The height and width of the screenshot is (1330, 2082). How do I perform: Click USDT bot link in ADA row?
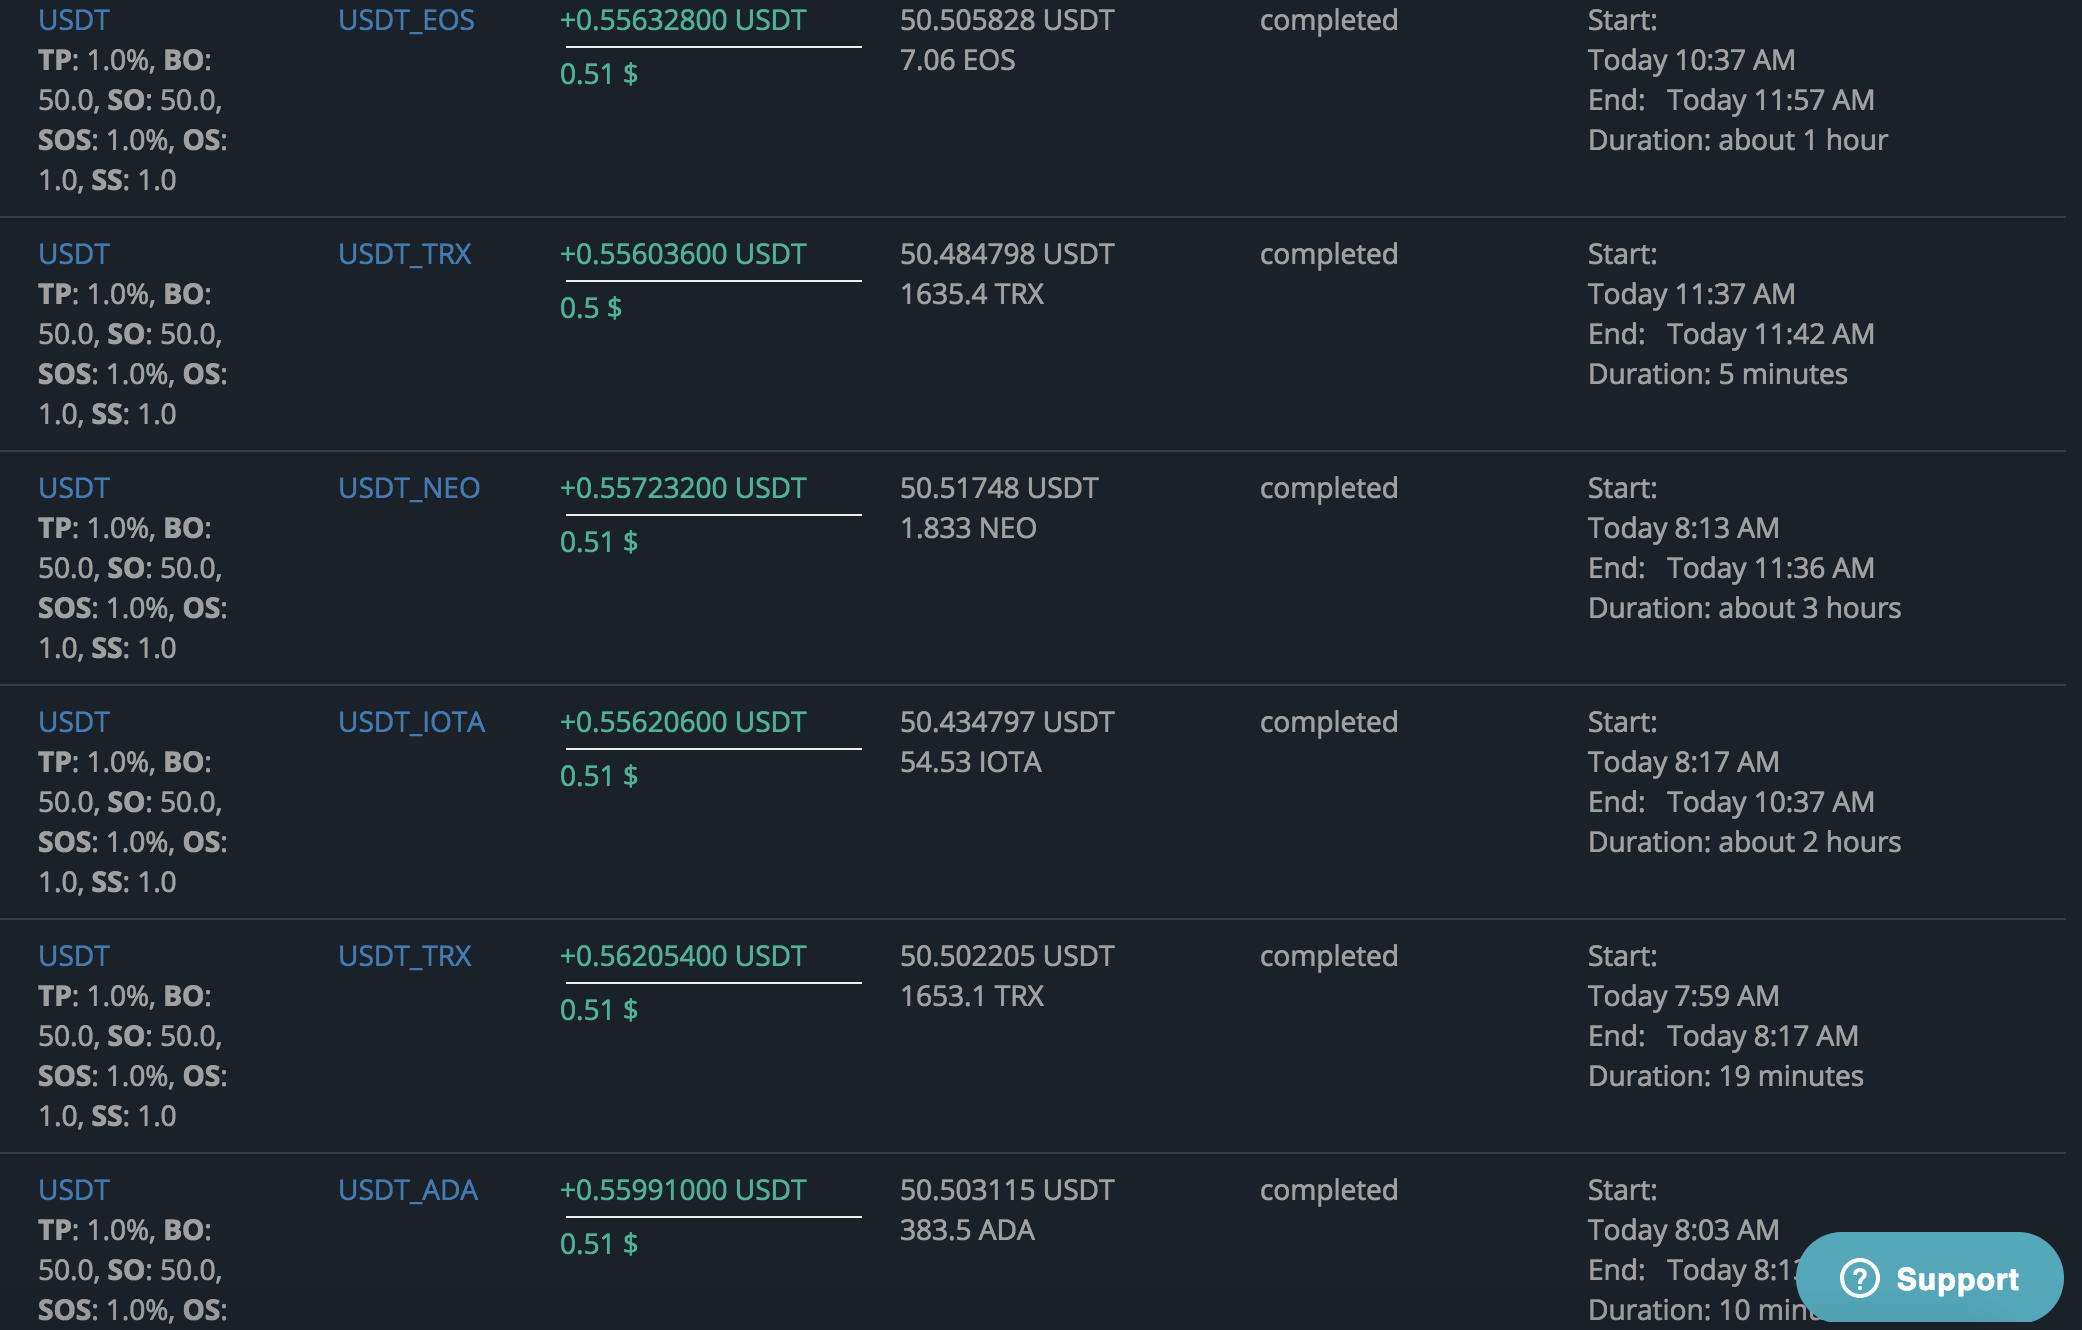[x=74, y=1190]
